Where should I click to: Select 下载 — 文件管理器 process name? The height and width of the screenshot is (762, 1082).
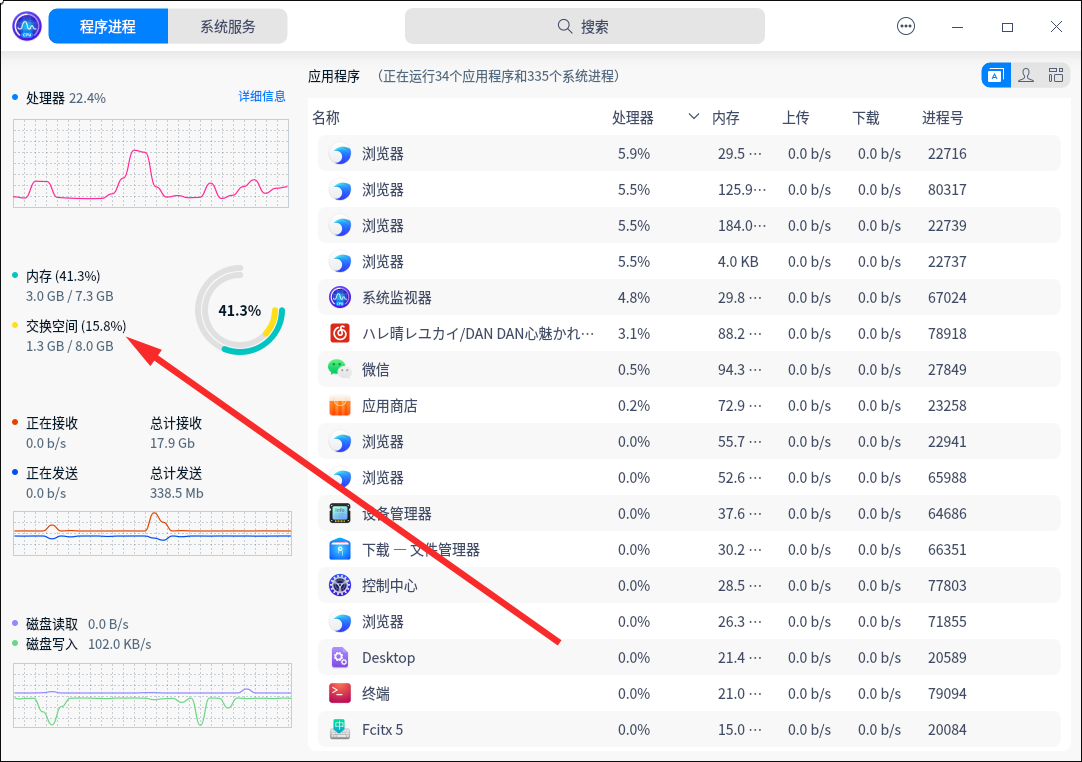(x=421, y=549)
